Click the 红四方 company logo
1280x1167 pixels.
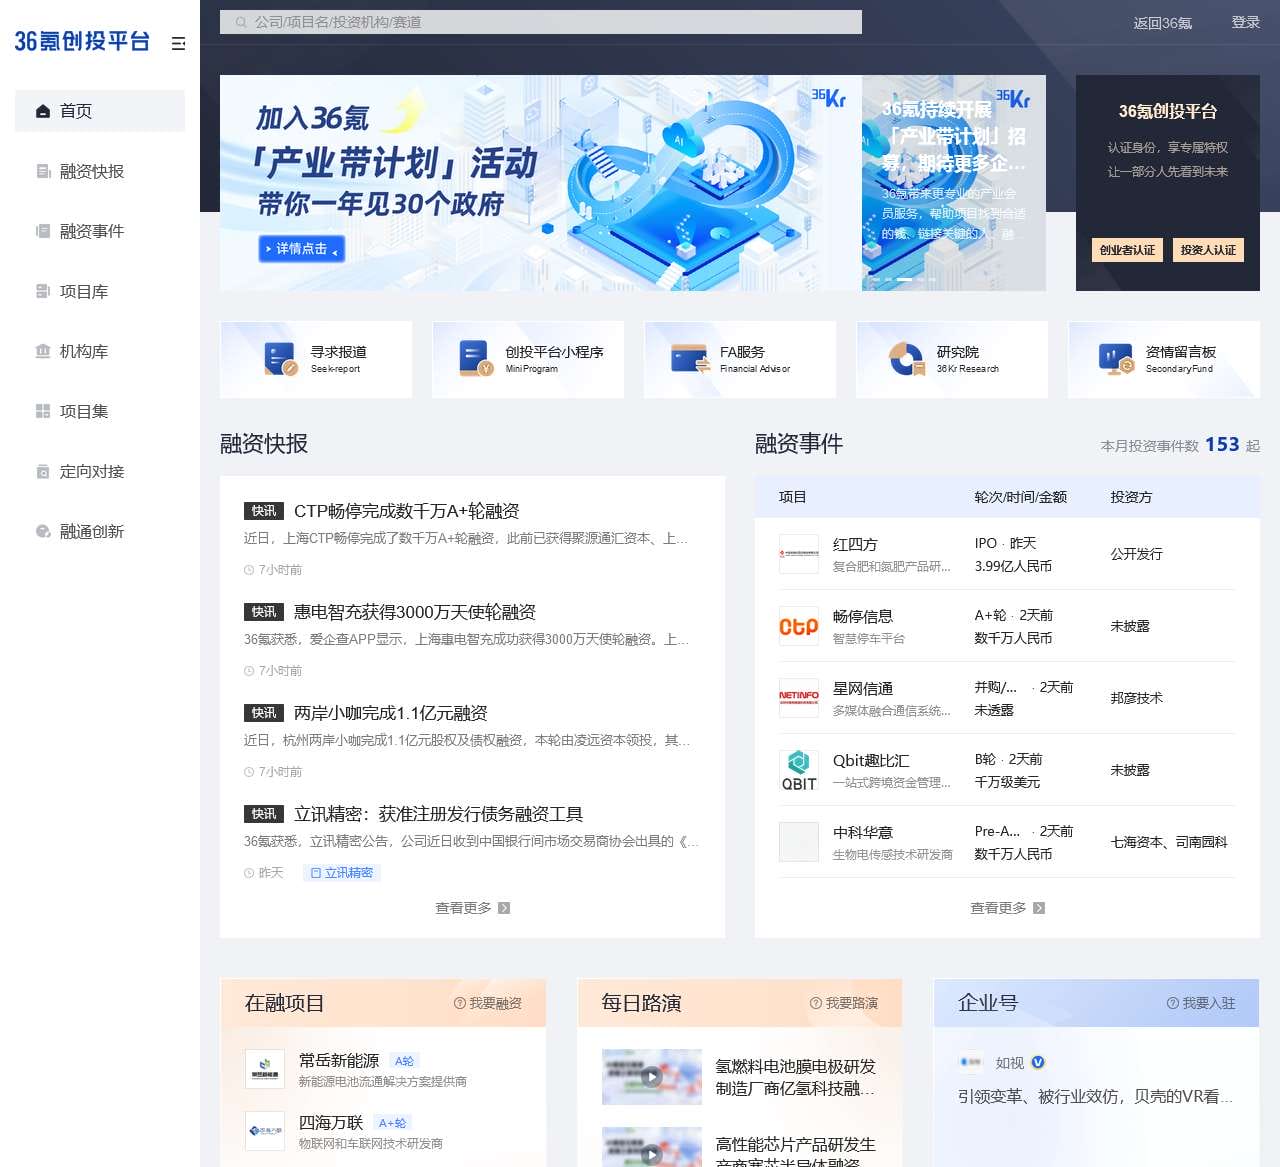[799, 554]
